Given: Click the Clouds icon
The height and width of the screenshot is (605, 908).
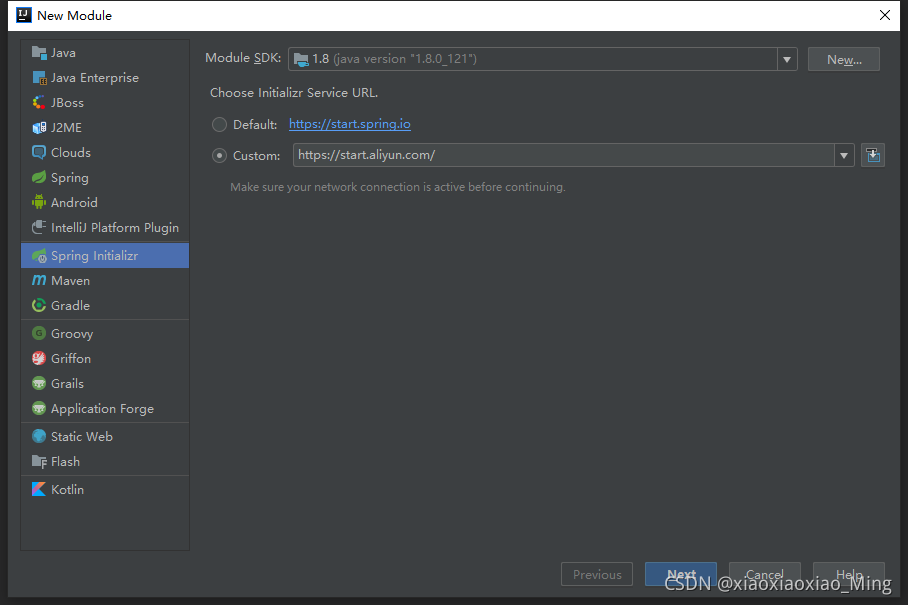Looking at the screenshot, I should click(39, 152).
